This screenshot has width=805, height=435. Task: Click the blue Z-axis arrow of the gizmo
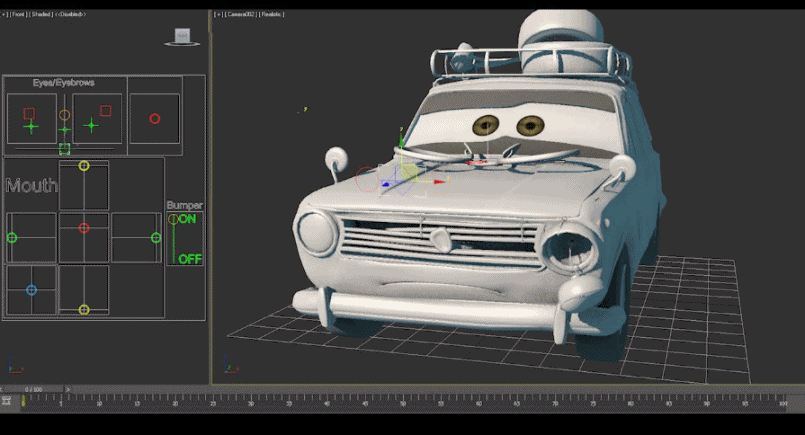[386, 184]
